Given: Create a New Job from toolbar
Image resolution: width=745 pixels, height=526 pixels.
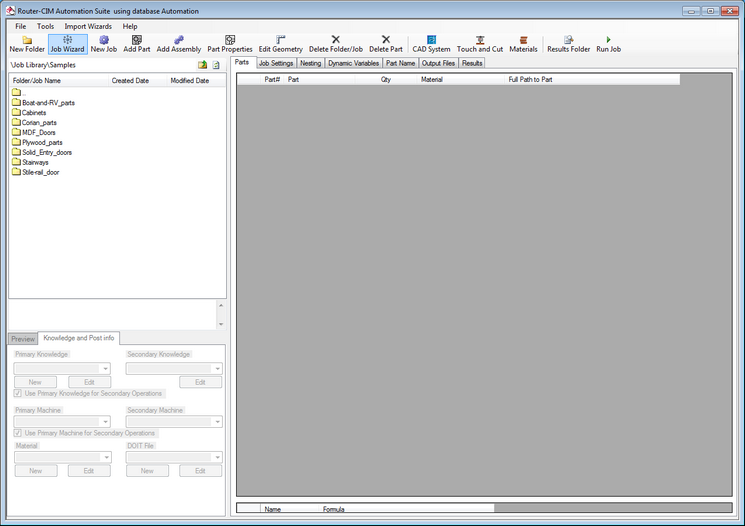Looking at the screenshot, I should pos(104,44).
